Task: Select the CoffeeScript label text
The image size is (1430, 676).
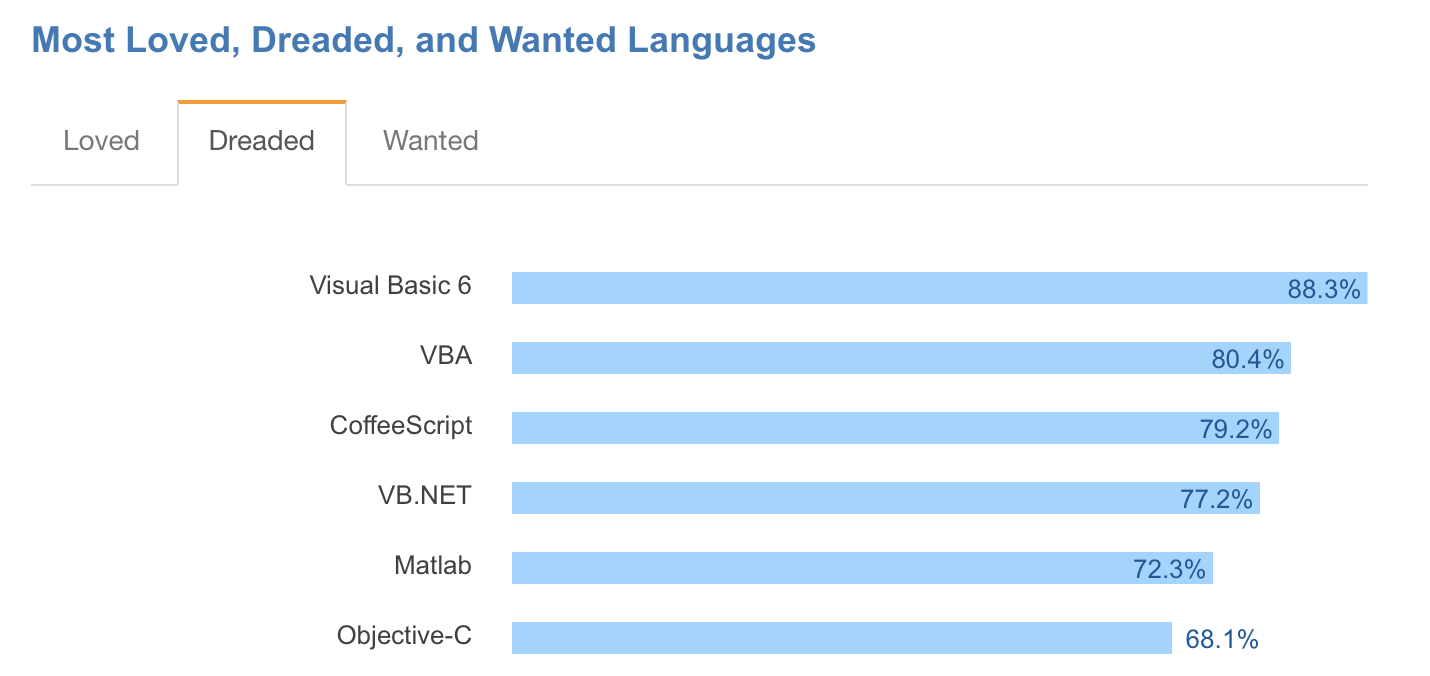Action: (401, 426)
